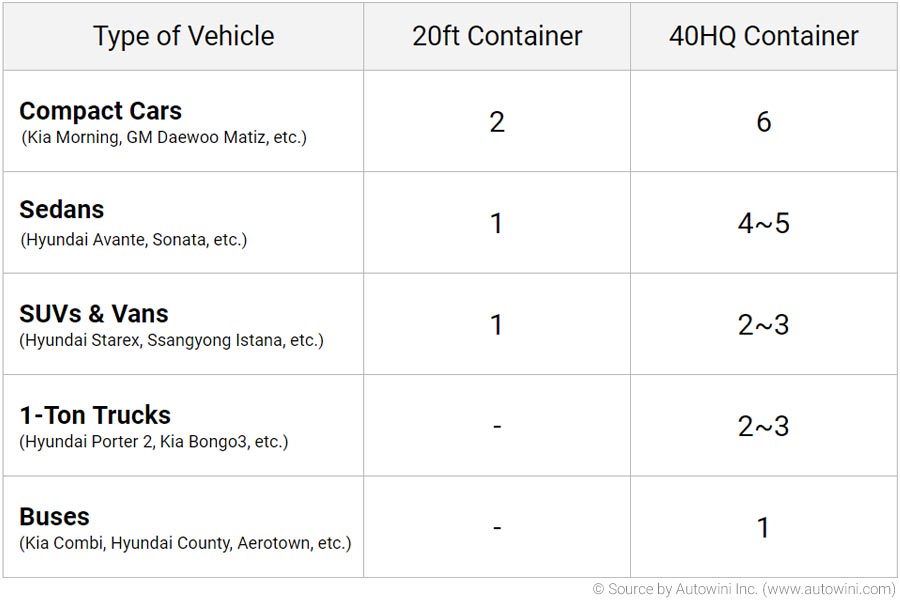Click the "1-Ton Trucks" row title

click(95, 415)
